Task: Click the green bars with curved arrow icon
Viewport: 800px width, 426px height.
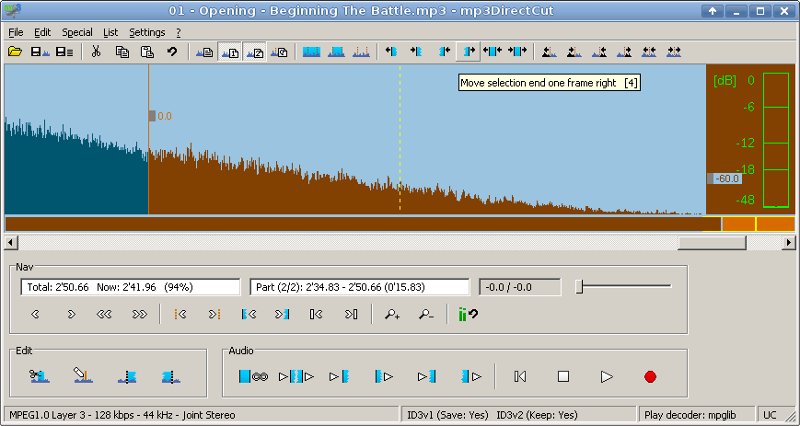Action: 468,314
